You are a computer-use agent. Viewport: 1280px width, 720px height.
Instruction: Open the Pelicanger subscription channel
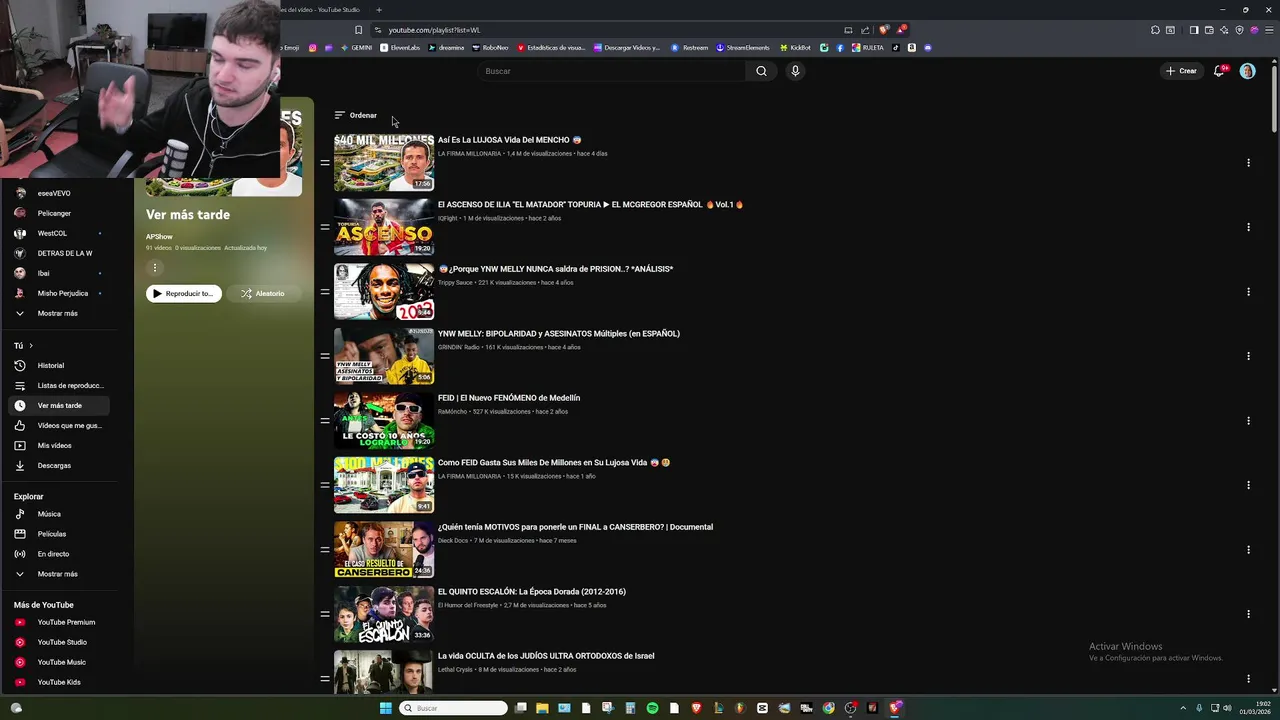[60, 213]
